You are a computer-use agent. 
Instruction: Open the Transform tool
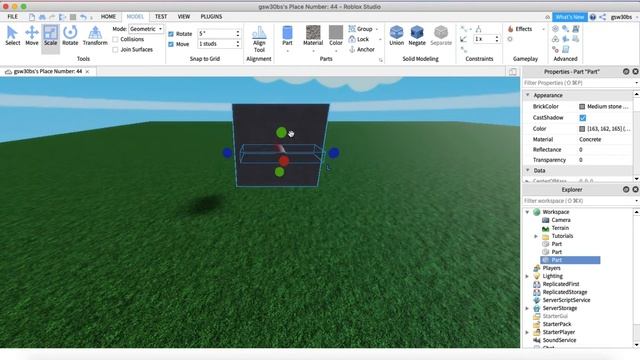[x=95, y=36]
